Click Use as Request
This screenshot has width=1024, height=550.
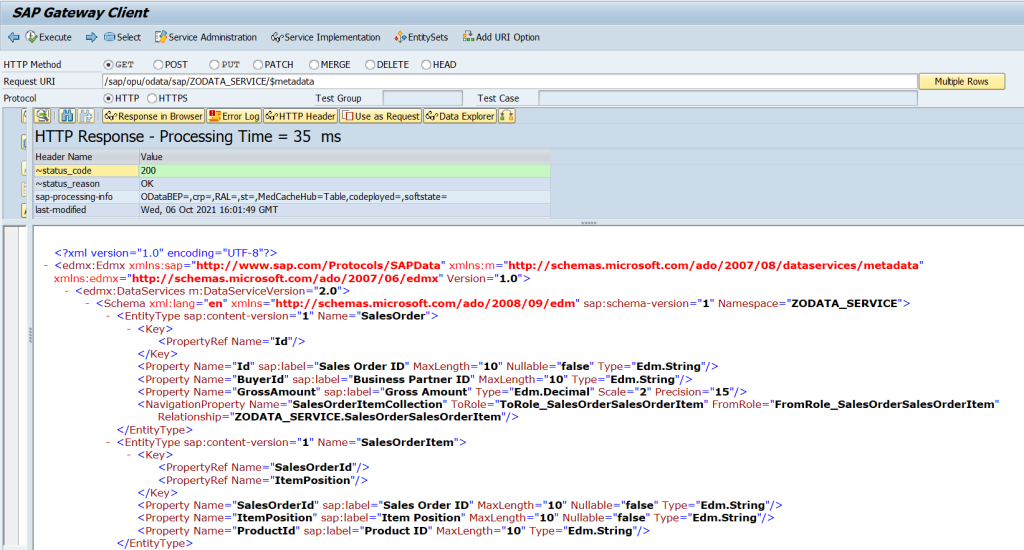pos(381,116)
